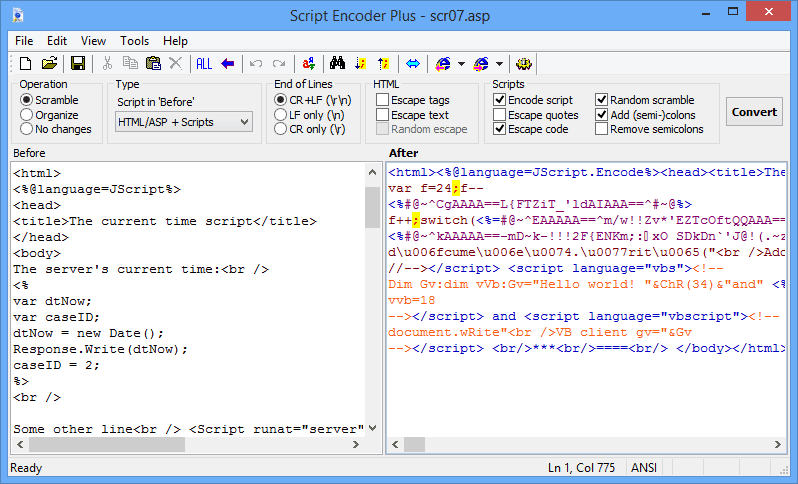Select the No changes operation
The image size is (798, 484).
coord(56,129)
